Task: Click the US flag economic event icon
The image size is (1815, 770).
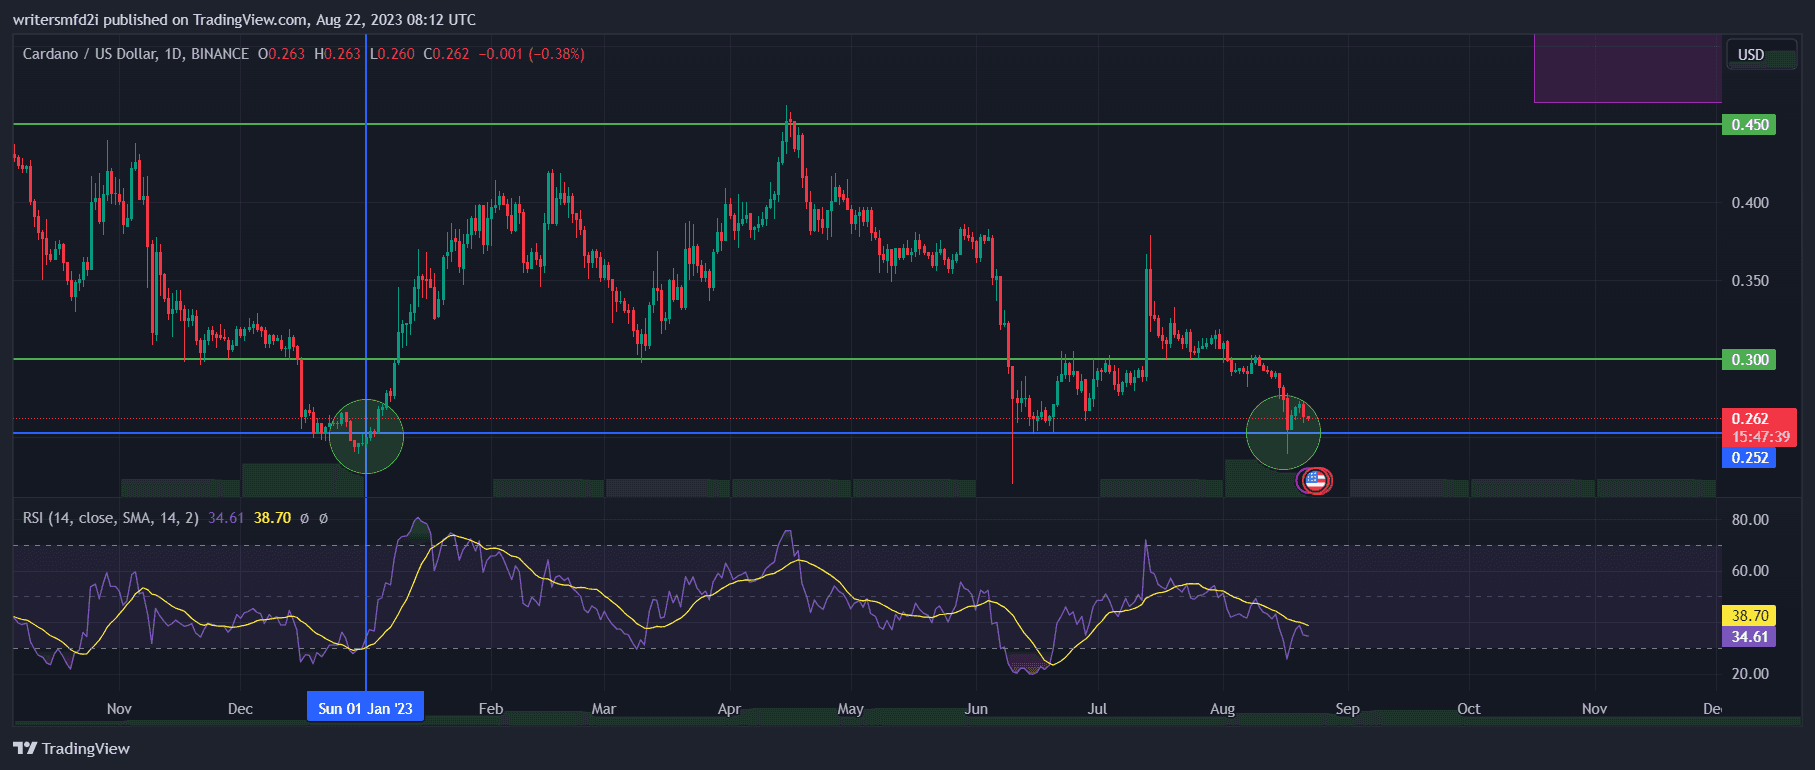Action: pos(1315,481)
